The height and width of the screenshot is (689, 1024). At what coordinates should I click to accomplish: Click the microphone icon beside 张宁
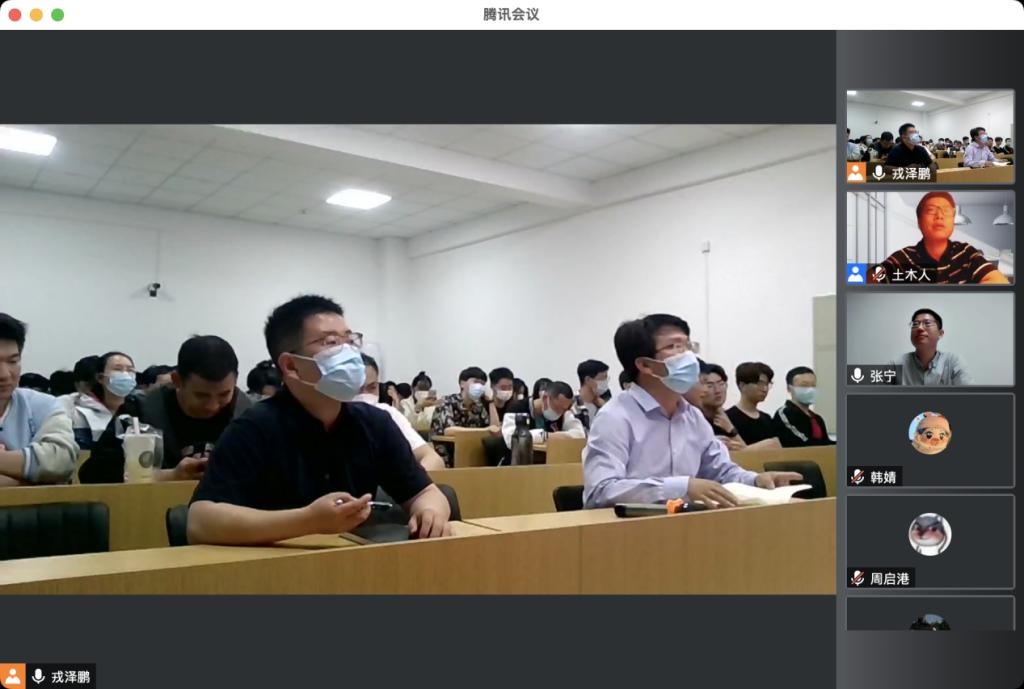click(x=858, y=375)
